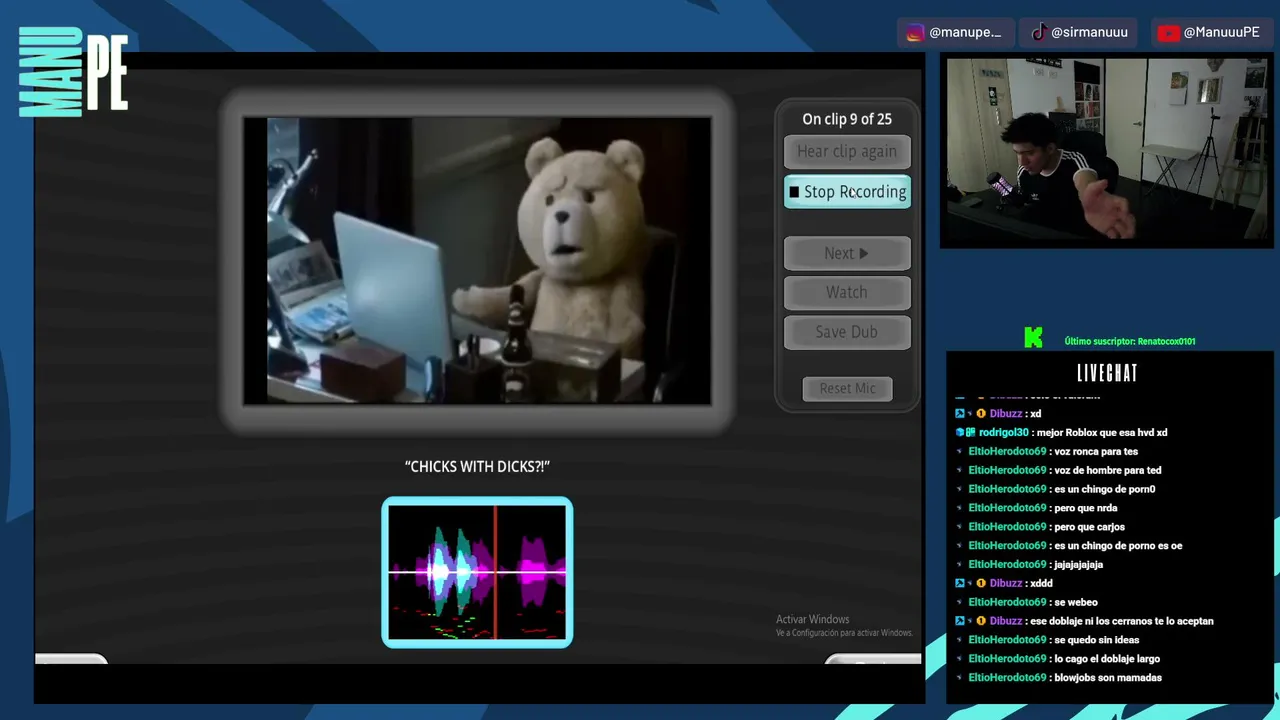Click the Watch button
Screen dimensions: 1280x720
pyautogui.click(x=847, y=292)
